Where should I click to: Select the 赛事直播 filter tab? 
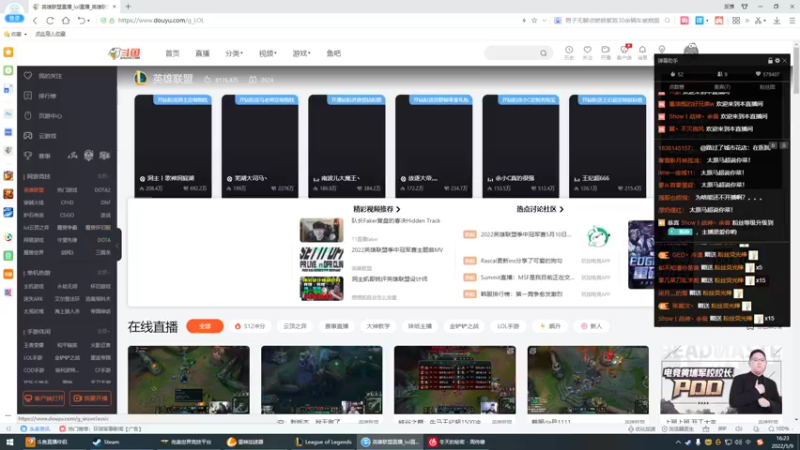click(337, 326)
